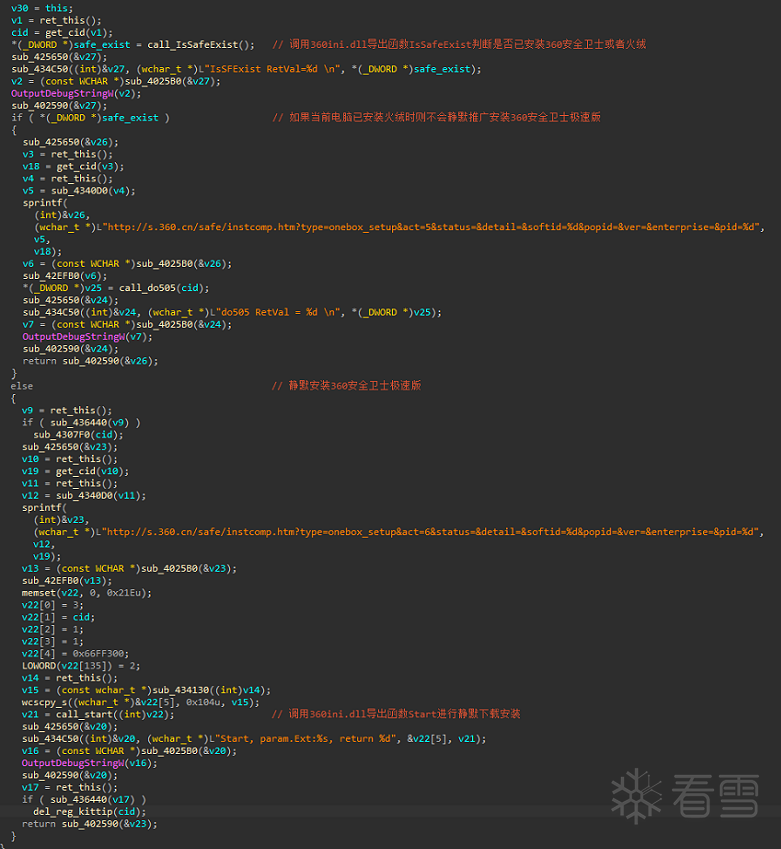This screenshot has width=781, height=849.
Task: Select the 'if ( *(_DWORD *)safe_exist )' condition
Action: pos(90,117)
